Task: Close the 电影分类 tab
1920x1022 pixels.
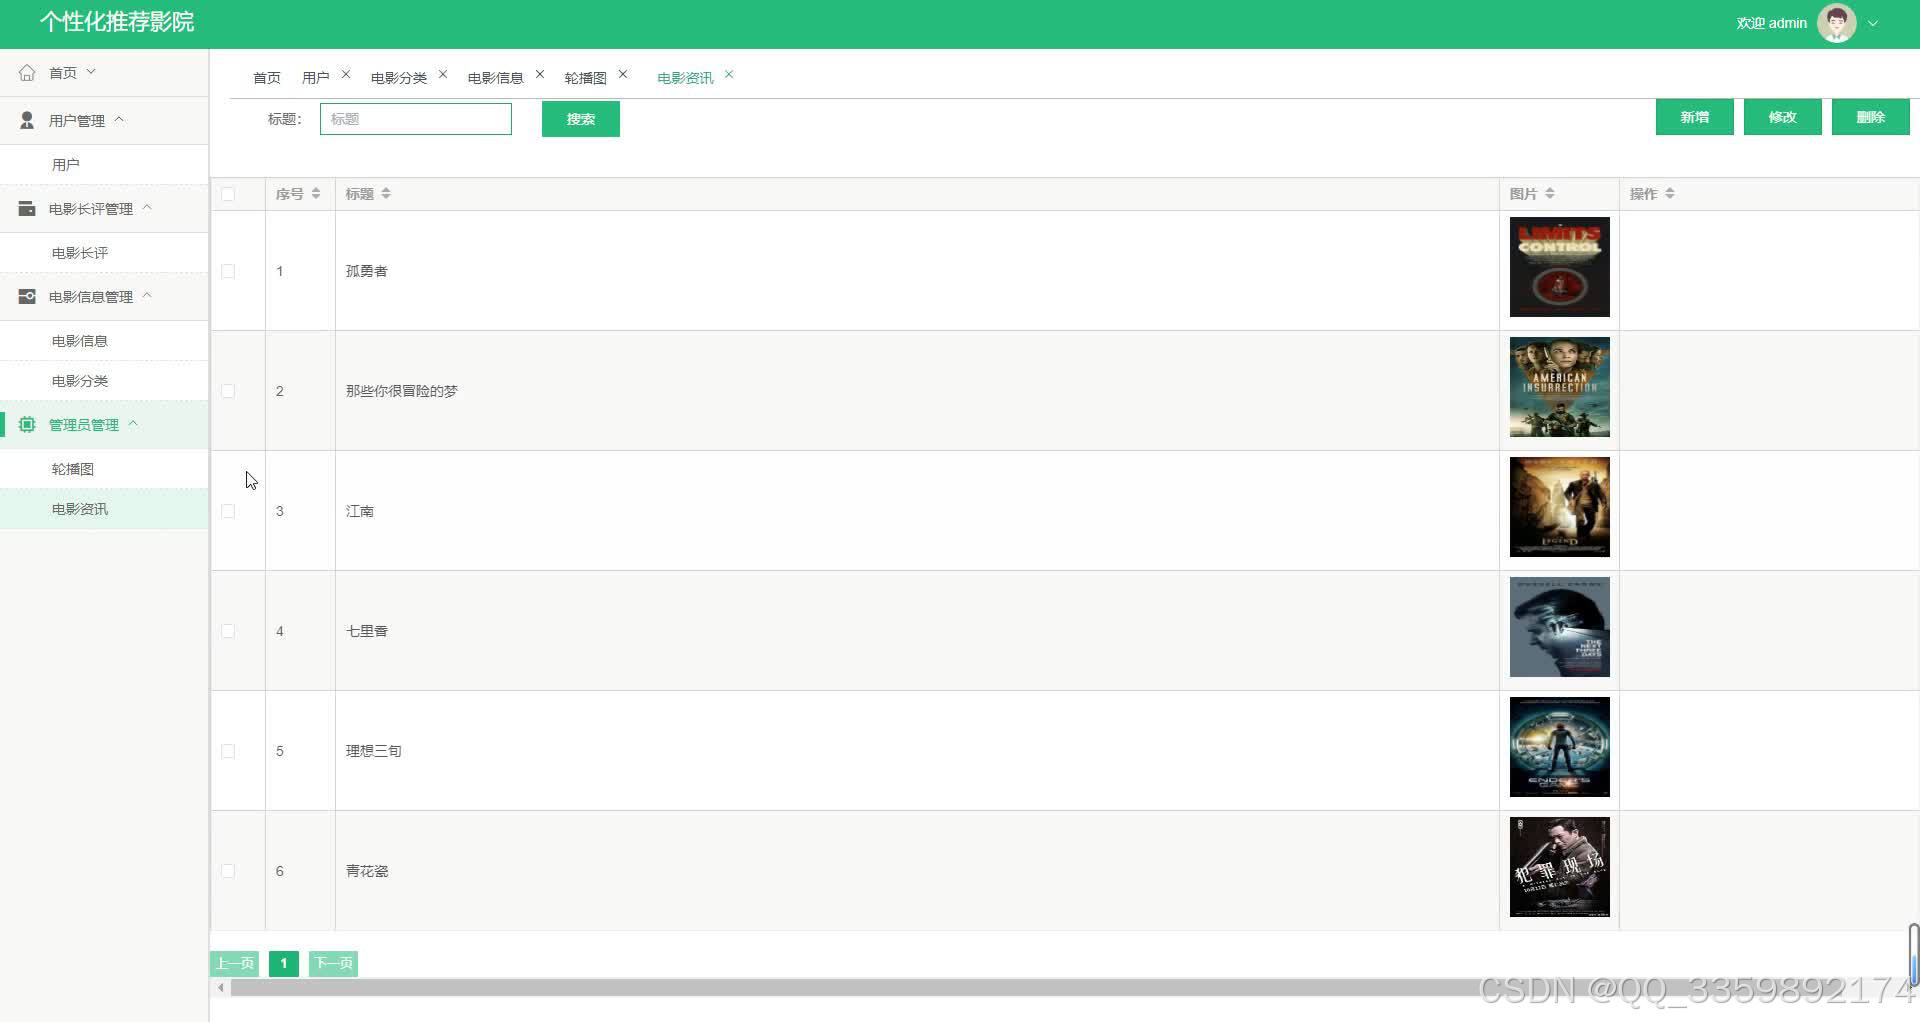Action: pos(443,74)
